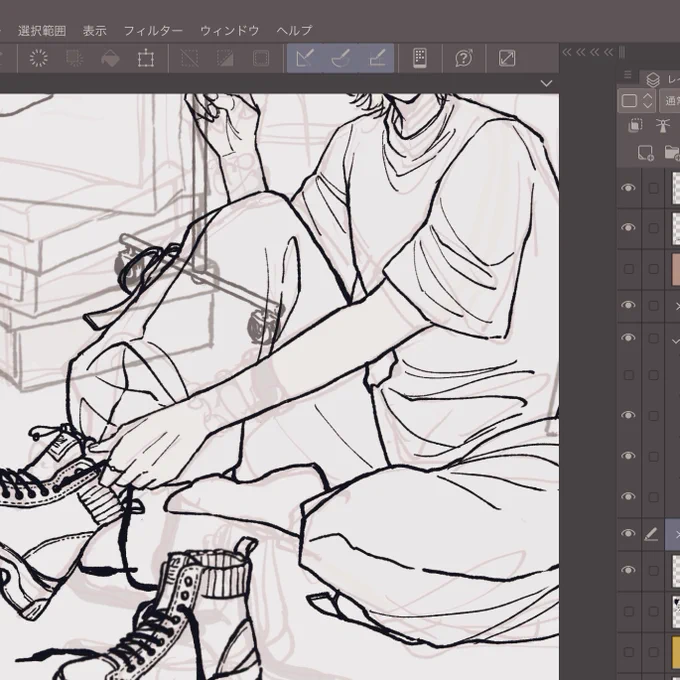680x680 pixels.
Task: Expand the collapsed folder with > arrow
Action: 677,306
